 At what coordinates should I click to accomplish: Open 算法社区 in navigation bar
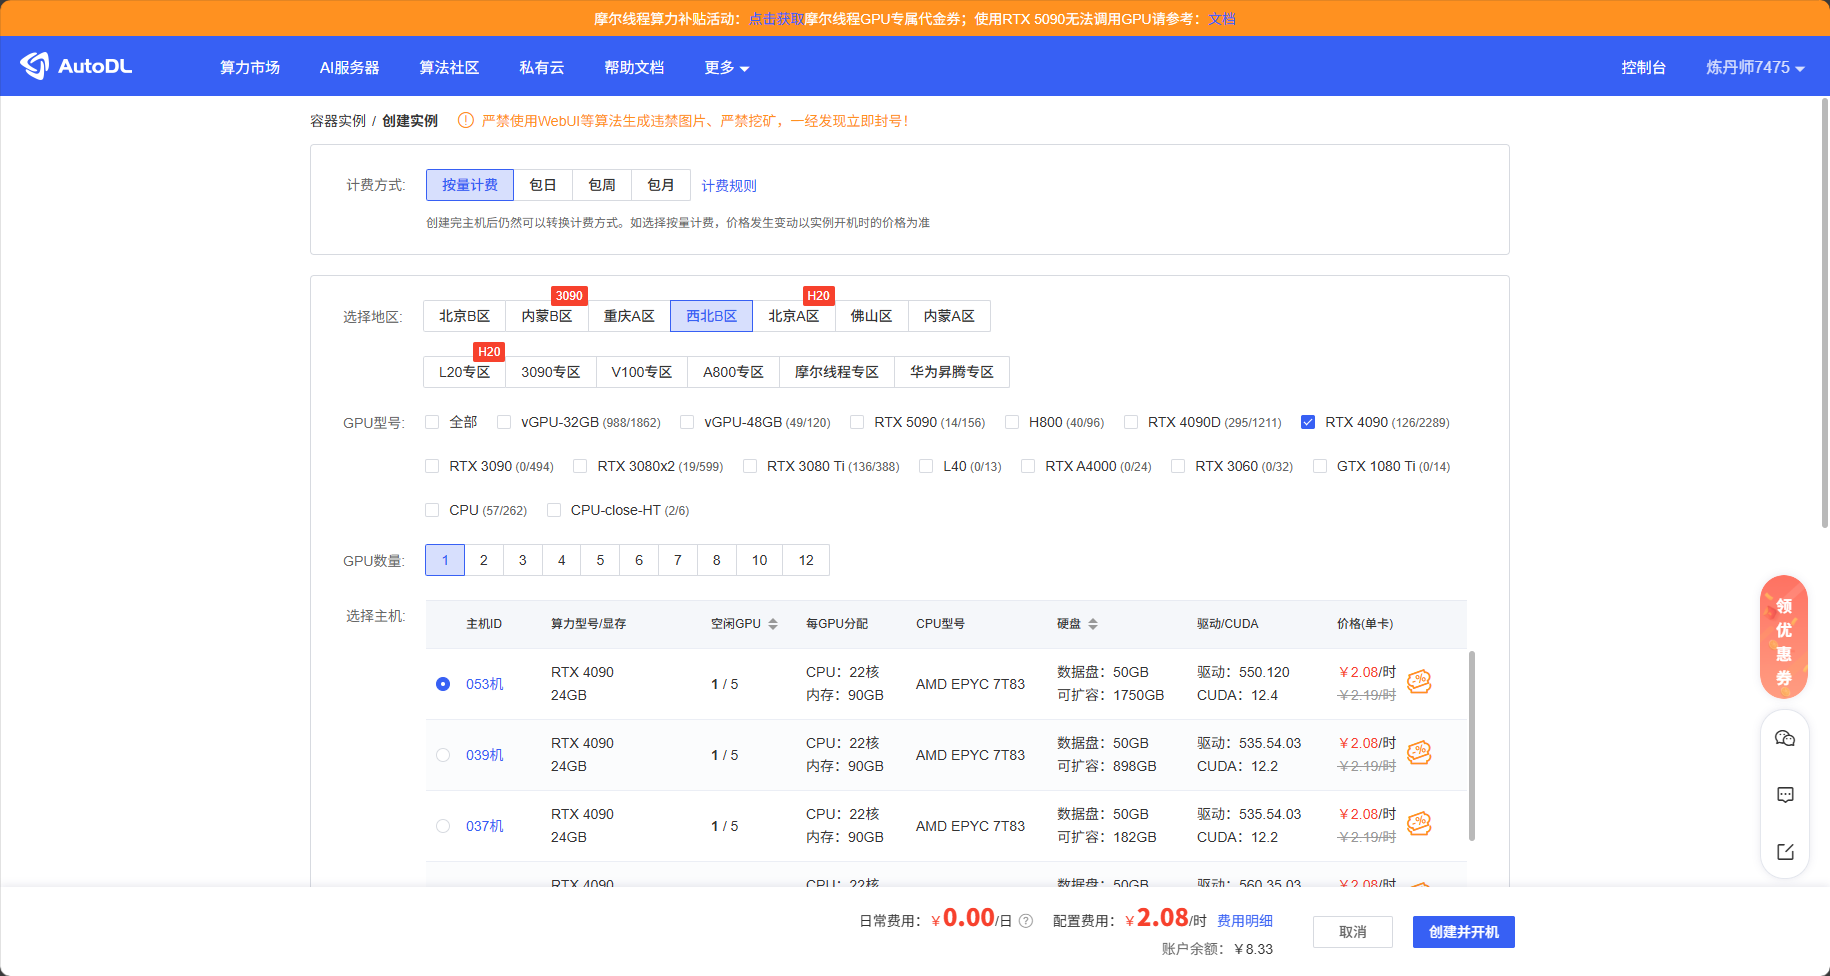coord(449,67)
